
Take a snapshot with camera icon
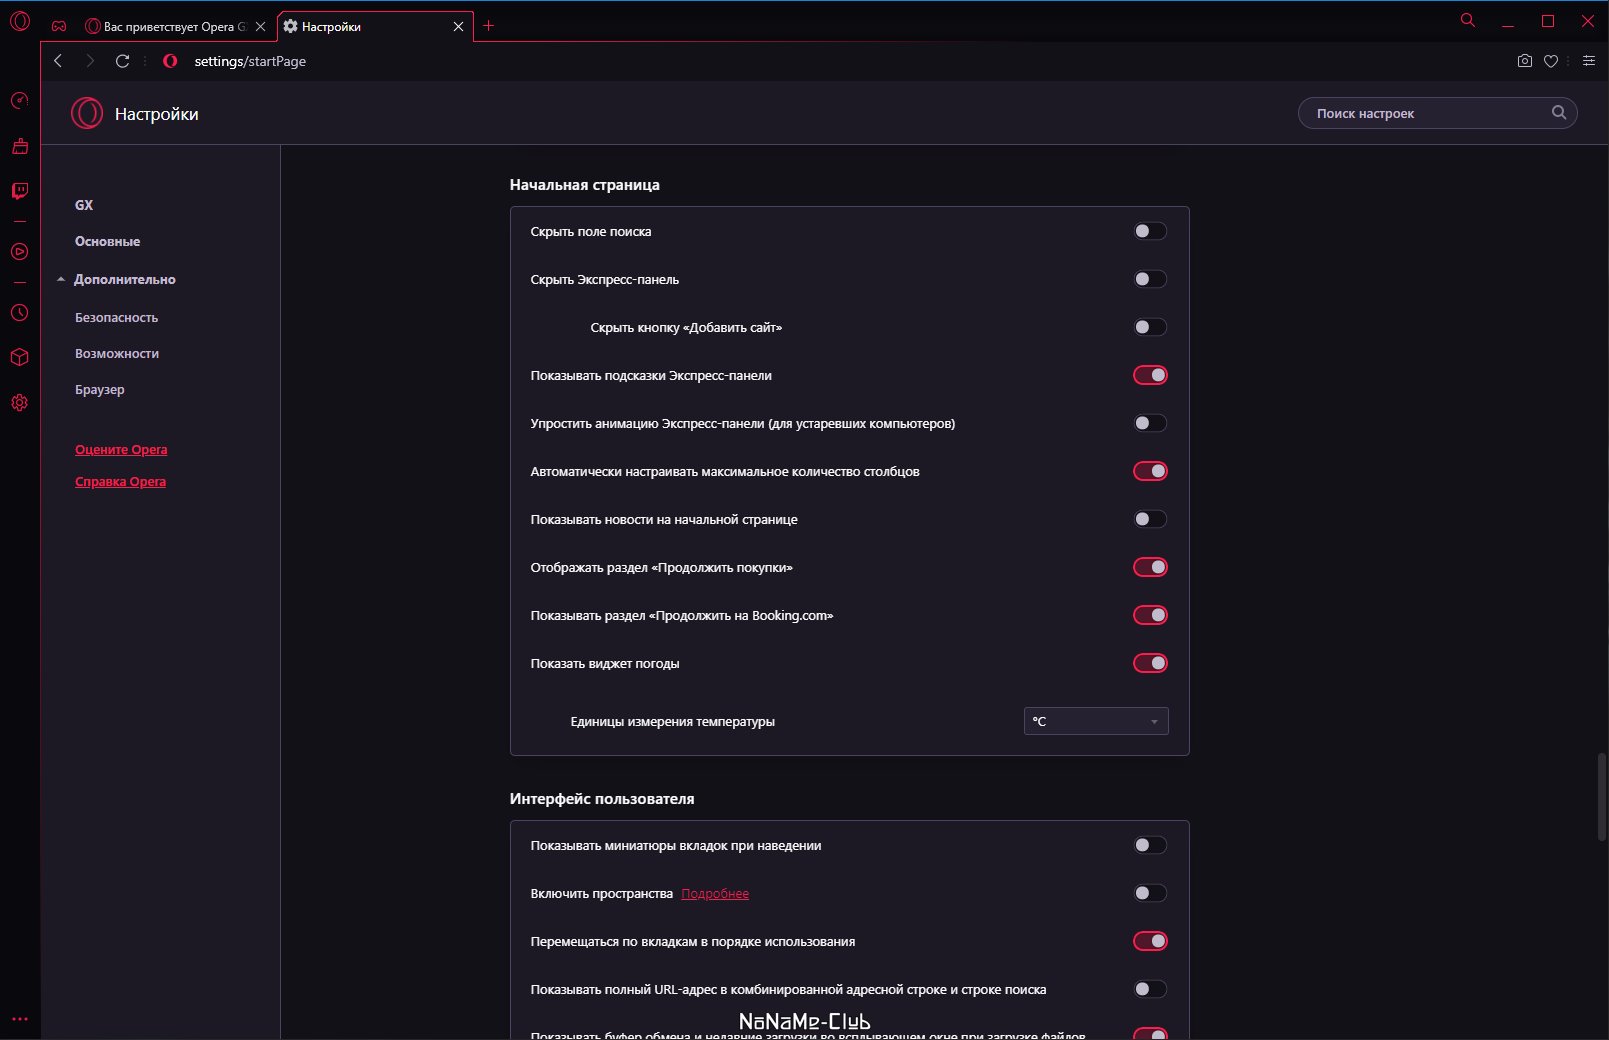click(x=1524, y=61)
